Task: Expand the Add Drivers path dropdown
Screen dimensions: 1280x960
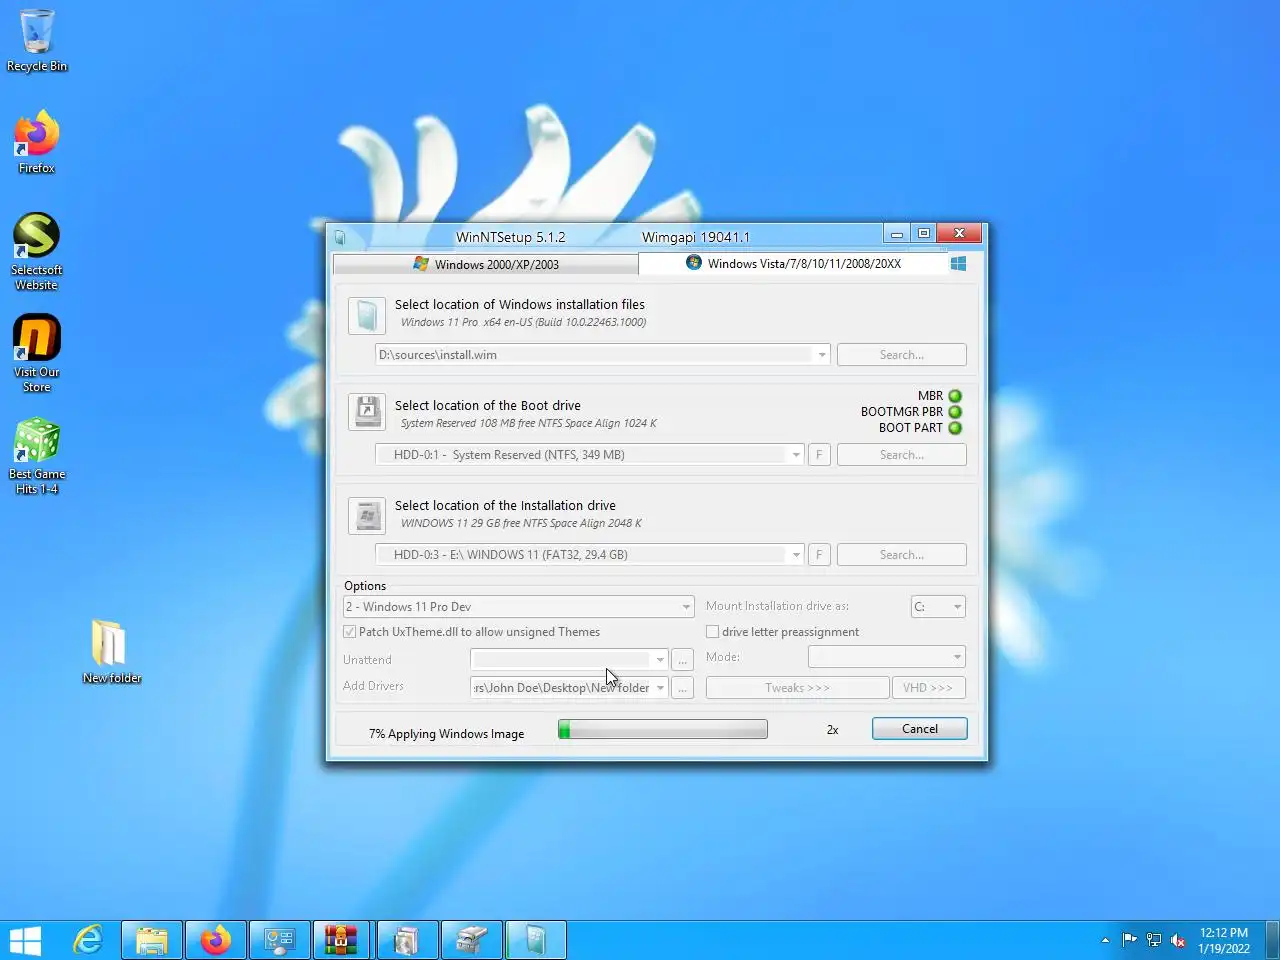Action: coord(660,688)
